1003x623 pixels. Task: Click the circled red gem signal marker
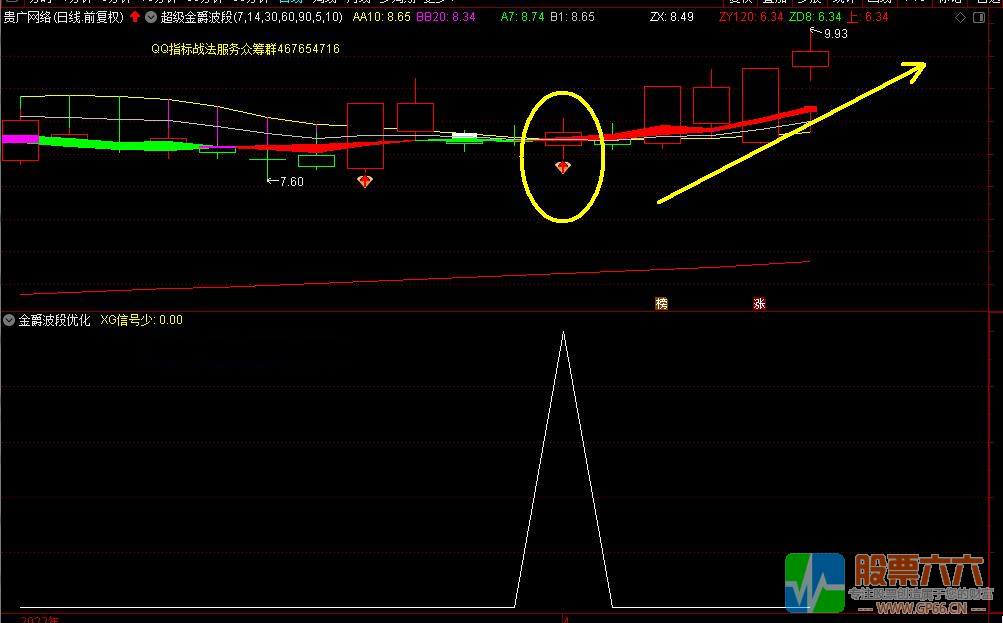(563, 167)
